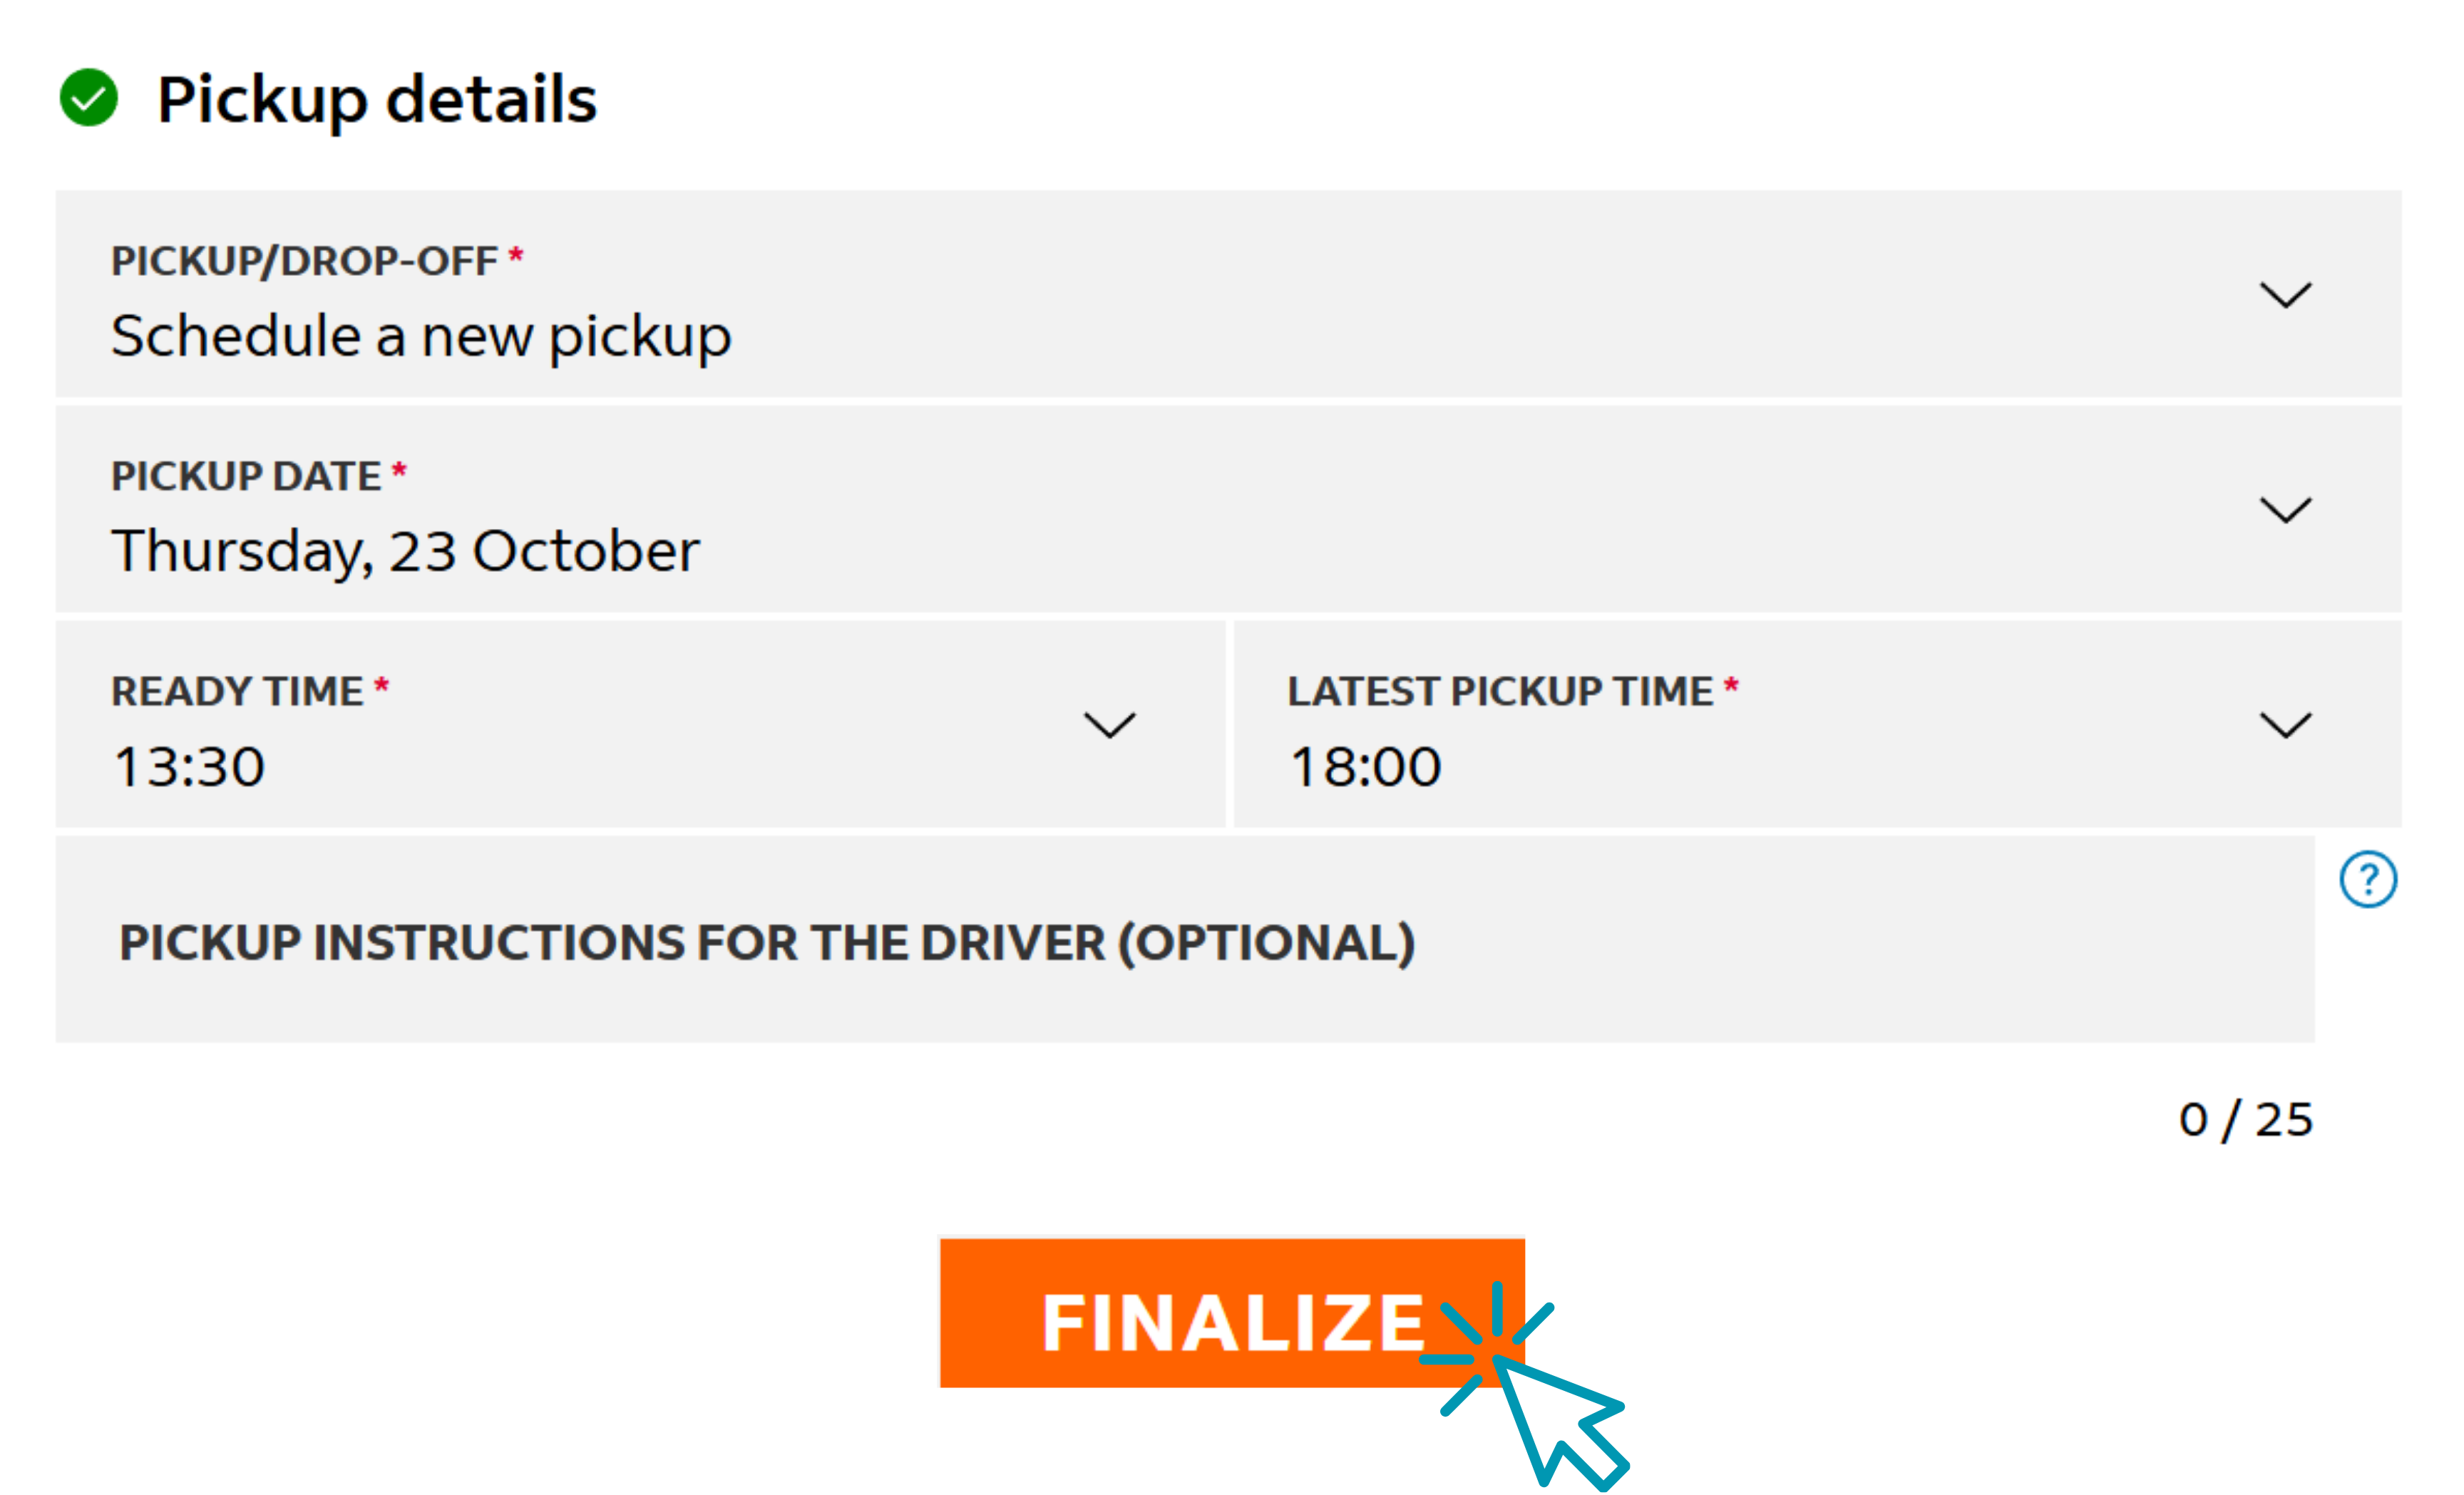The image size is (2464, 1495).
Task: Click the PICKUP DATE field label
Action: pyautogui.click(x=246, y=476)
